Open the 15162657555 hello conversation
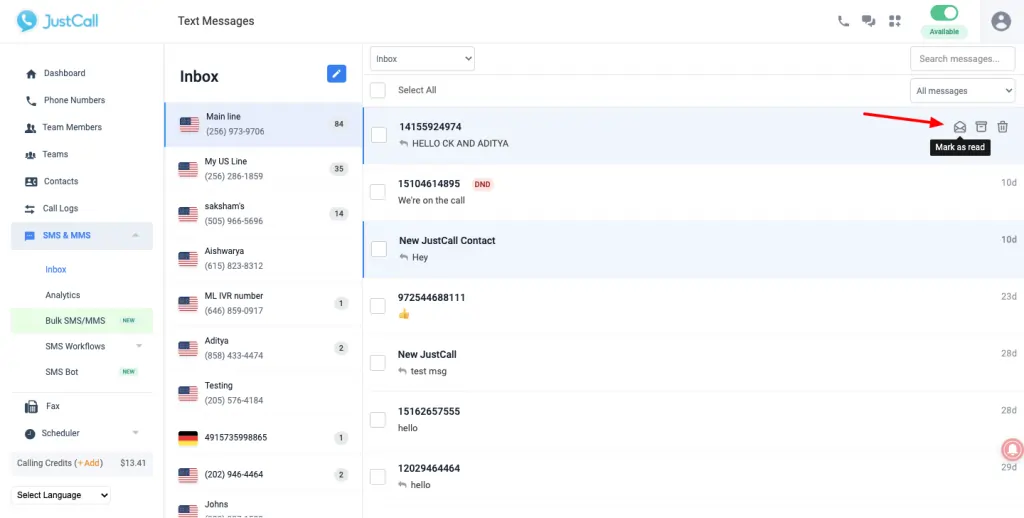The image size is (1024, 518). pyautogui.click(x=693, y=419)
